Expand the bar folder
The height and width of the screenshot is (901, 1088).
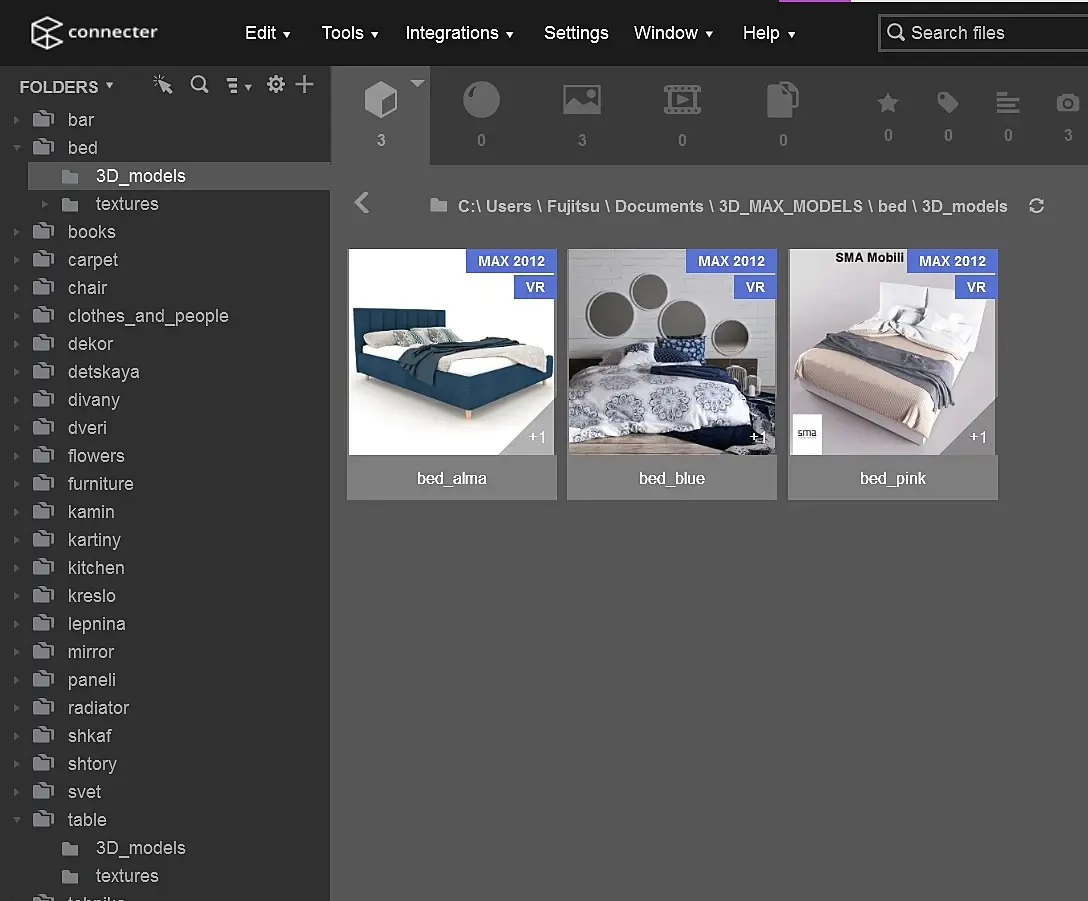[x=17, y=119]
